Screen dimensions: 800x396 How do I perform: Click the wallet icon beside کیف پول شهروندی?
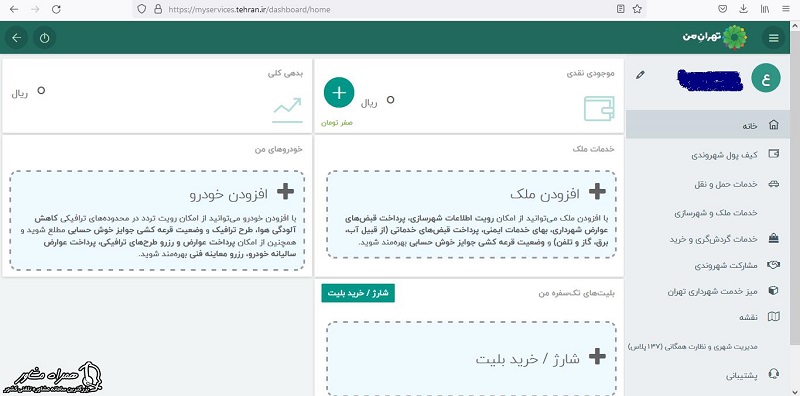coord(773,154)
